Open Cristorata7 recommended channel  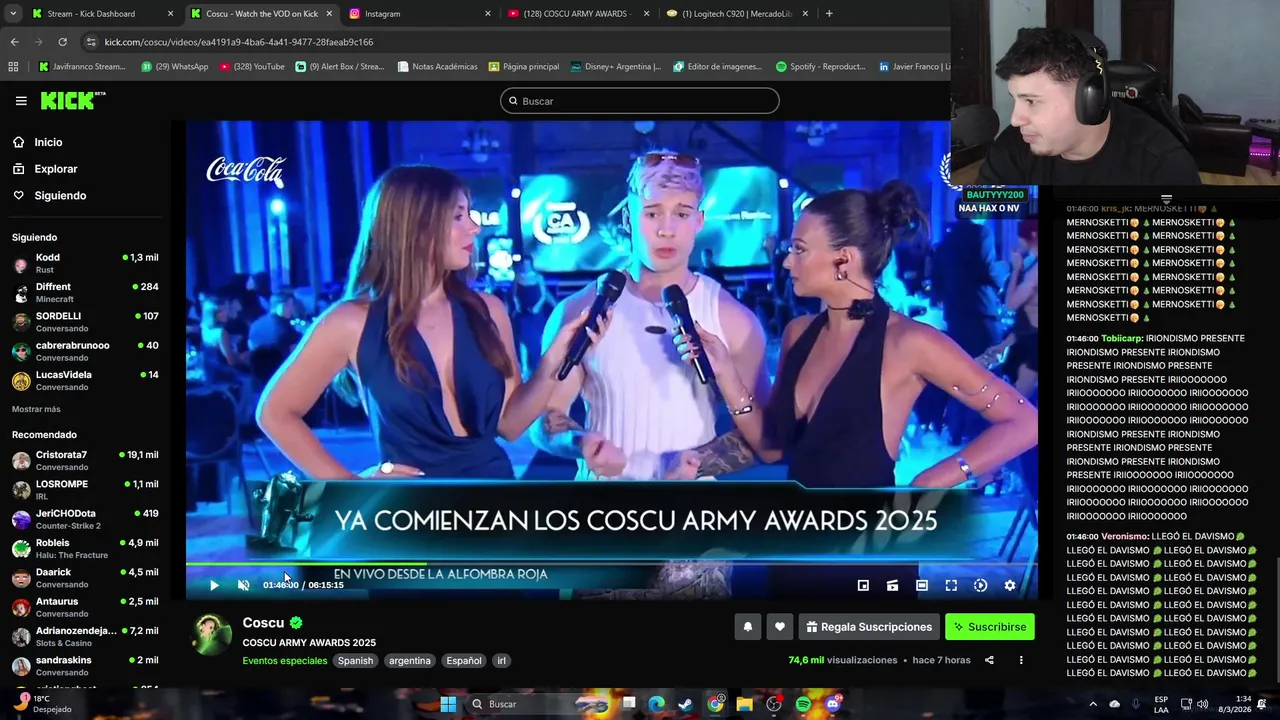[85, 461]
